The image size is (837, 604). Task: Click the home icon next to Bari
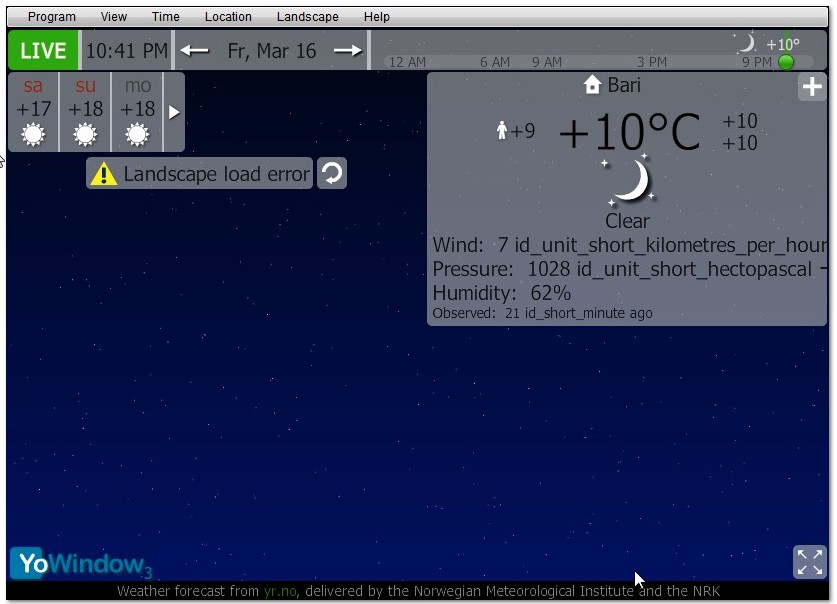click(592, 85)
